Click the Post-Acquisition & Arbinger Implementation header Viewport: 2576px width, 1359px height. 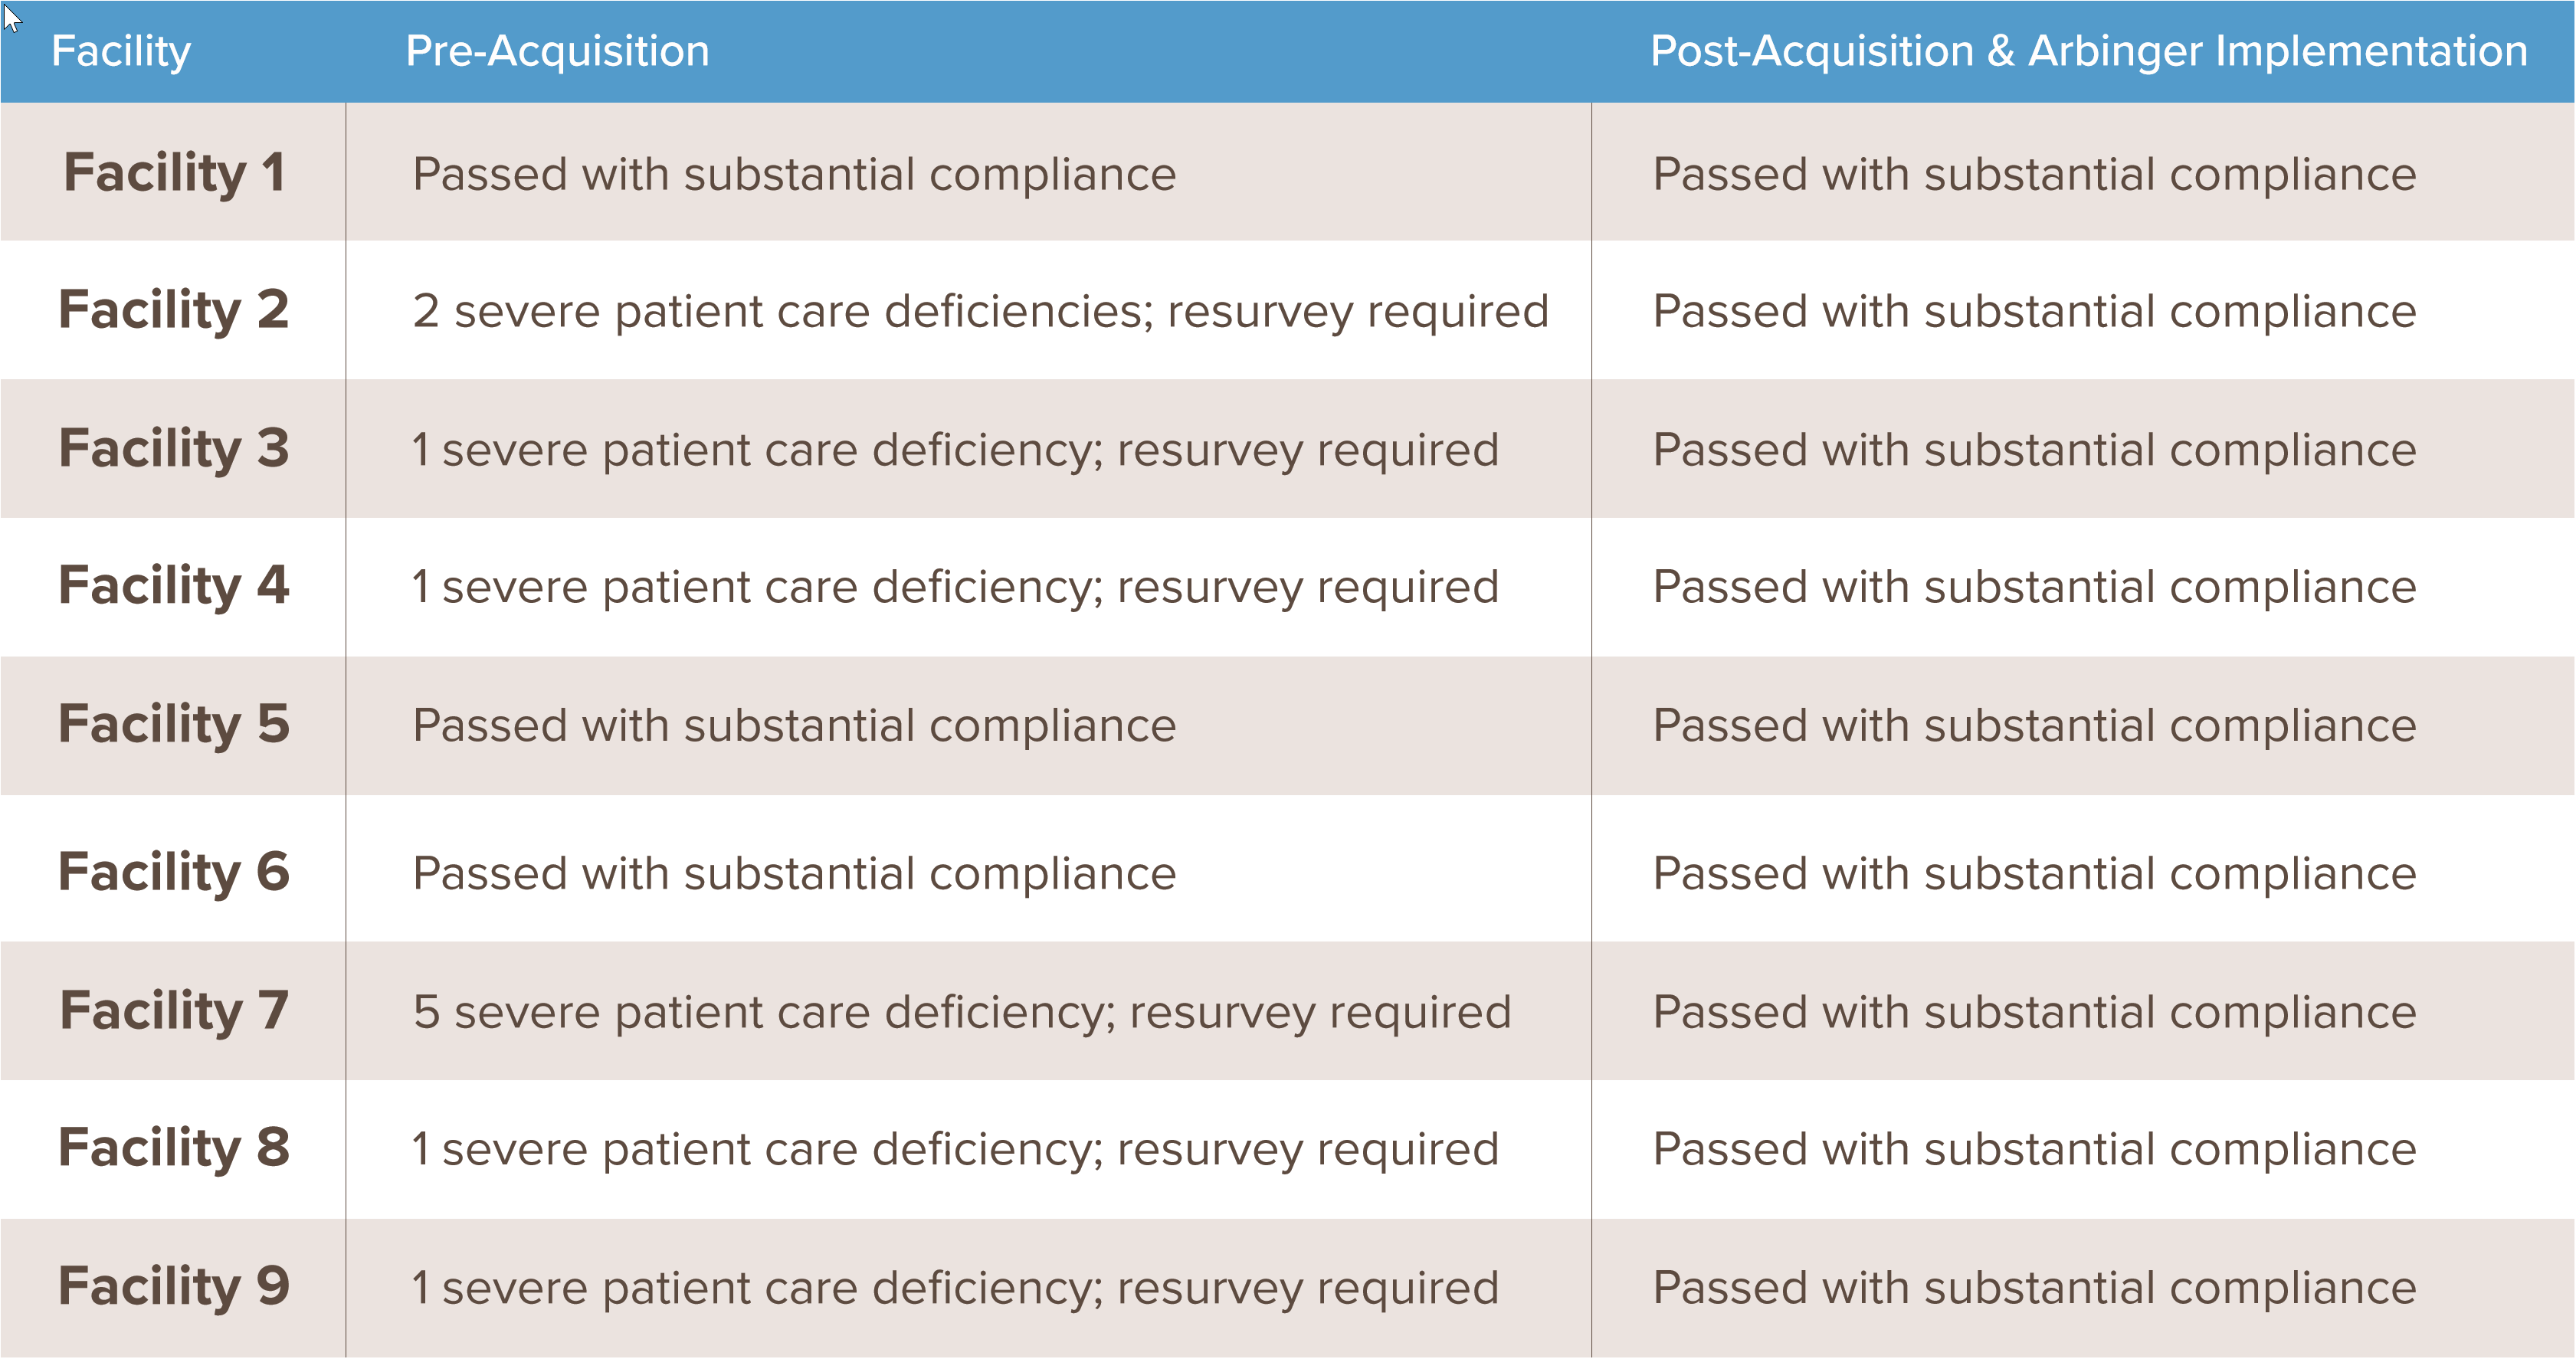(2088, 51)
